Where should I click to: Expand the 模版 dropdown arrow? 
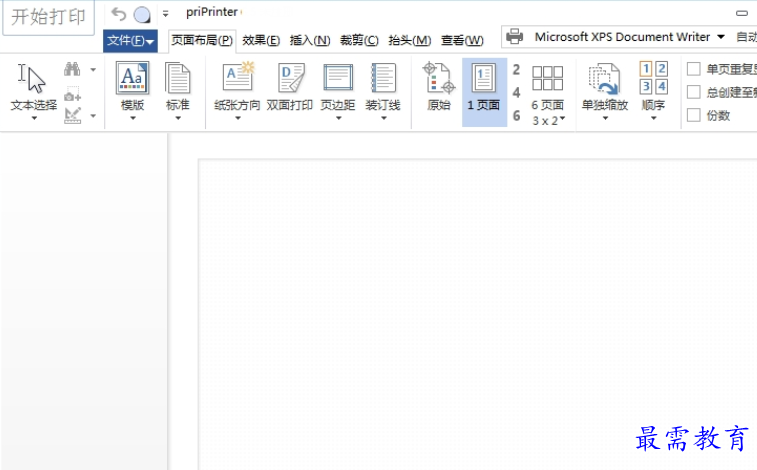(x=132, y=118)
